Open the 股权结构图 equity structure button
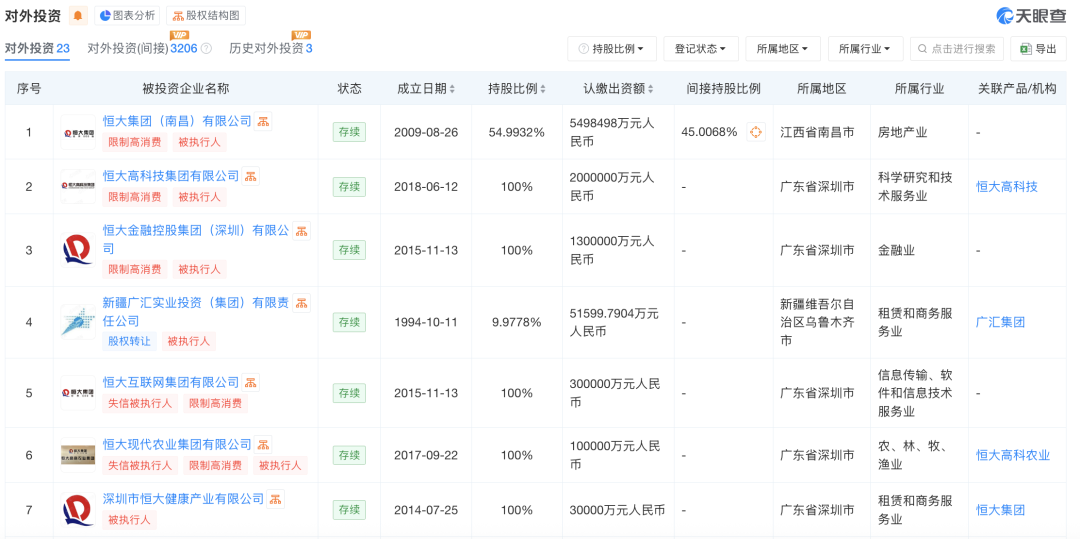The height and width of the screenshot is (539, 1080). tap(206, 15)
